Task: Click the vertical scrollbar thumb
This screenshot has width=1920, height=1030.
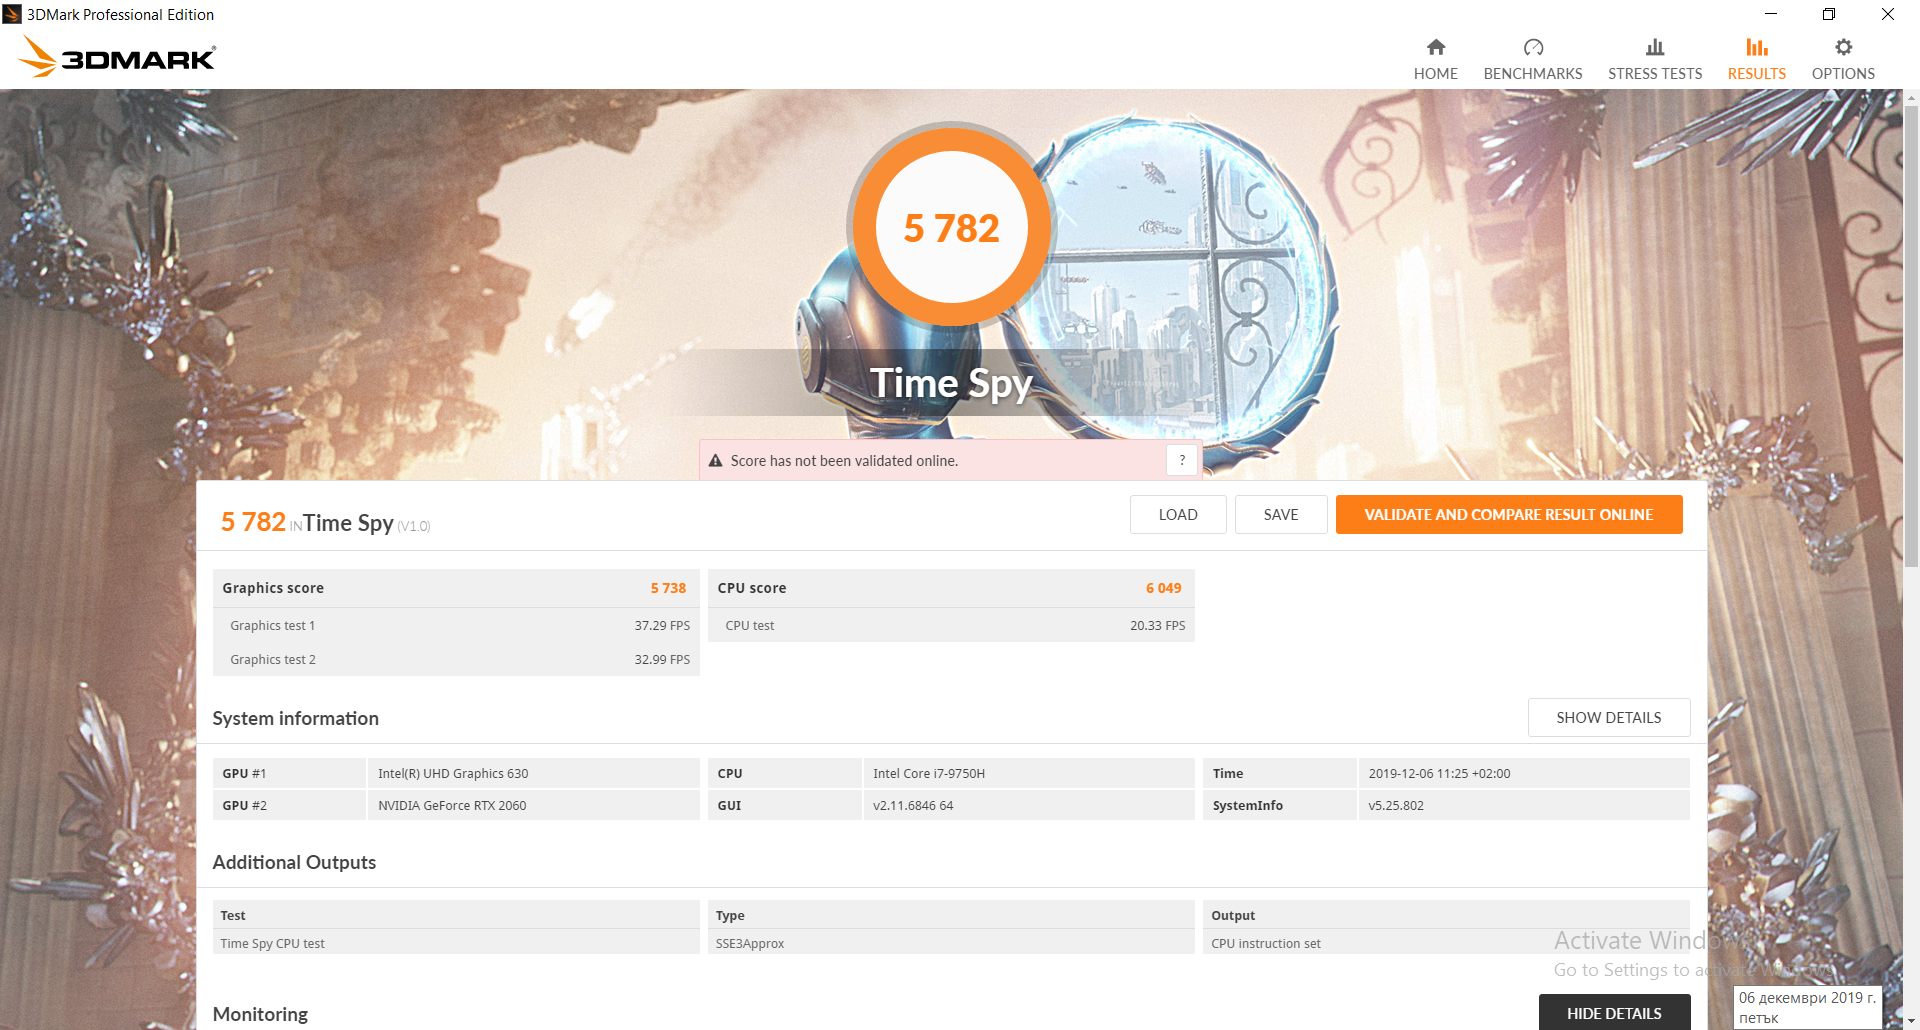Action: [x=1911, y=335]
